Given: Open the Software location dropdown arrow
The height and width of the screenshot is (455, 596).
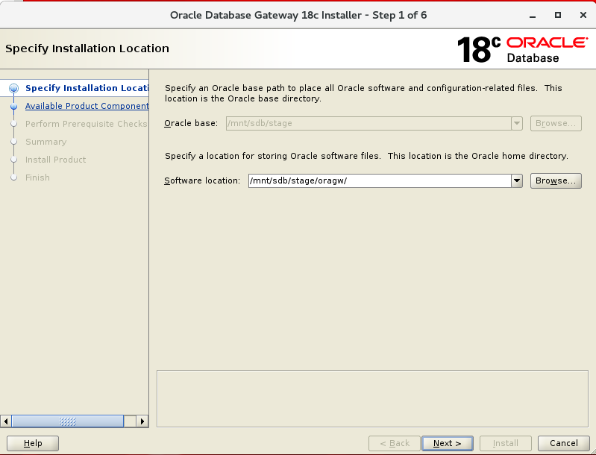Looking at the screenshot, I should [517, 181].
